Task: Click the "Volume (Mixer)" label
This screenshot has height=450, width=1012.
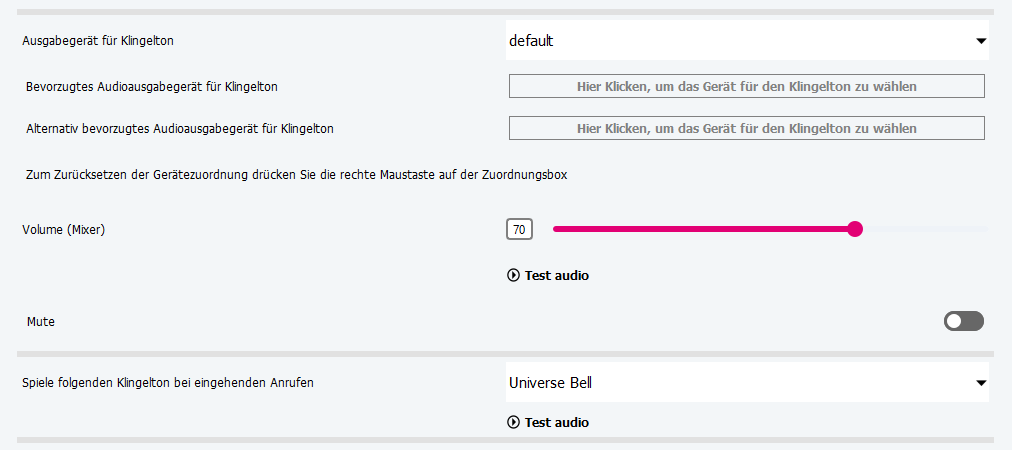Action: (63, 230)
